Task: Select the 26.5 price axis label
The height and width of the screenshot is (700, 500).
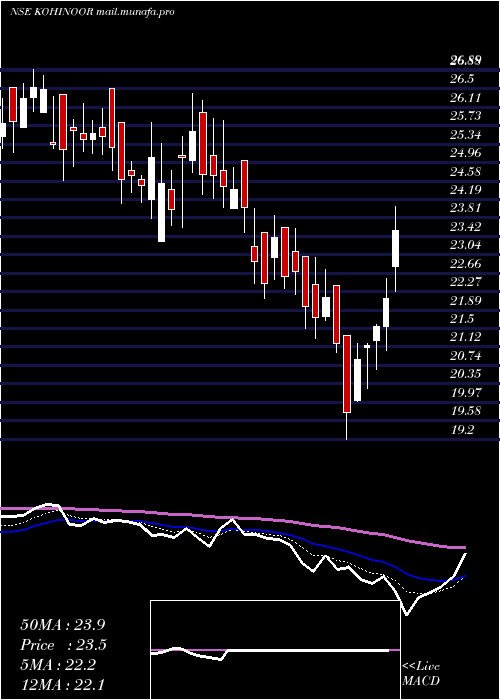Action: 462,79
